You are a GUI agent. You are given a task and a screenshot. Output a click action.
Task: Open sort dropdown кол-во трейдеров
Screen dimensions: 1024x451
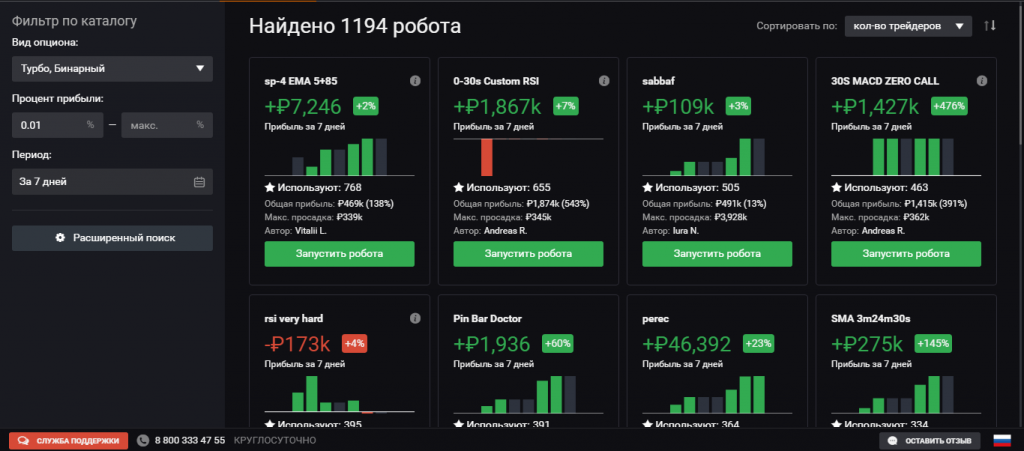tap(908, 26)
